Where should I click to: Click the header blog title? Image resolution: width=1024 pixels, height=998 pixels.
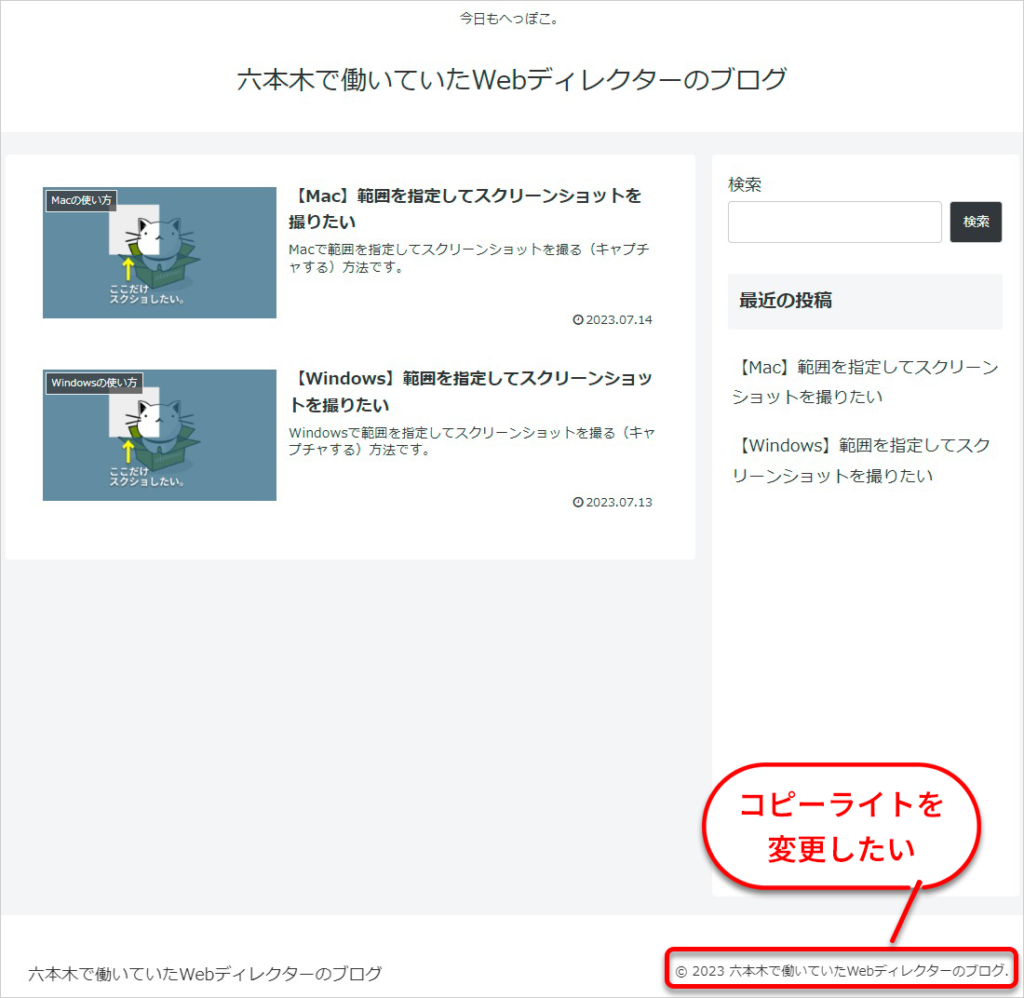pyautogui.click(x=511, y=80)
